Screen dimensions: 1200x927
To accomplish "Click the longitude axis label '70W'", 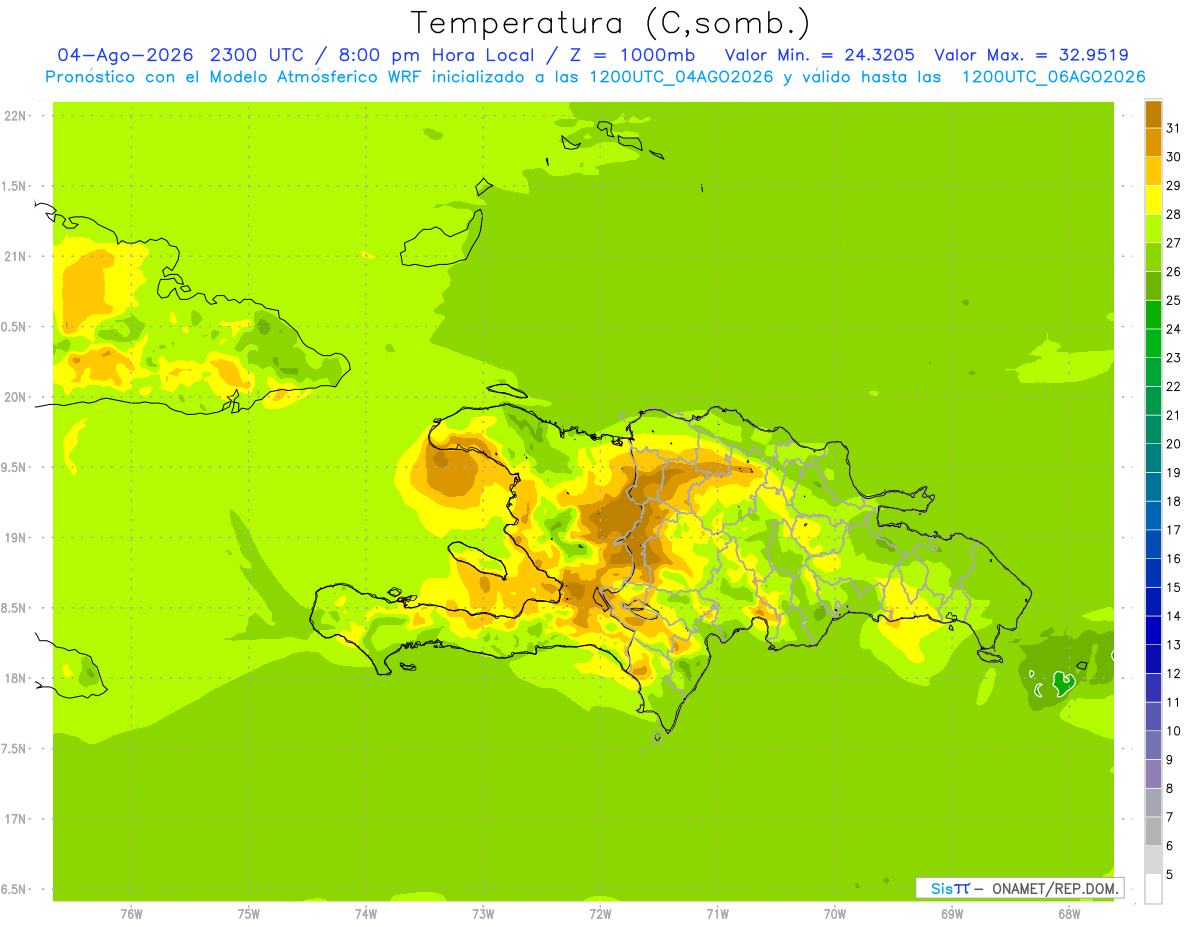I will (x=835, y=914).
